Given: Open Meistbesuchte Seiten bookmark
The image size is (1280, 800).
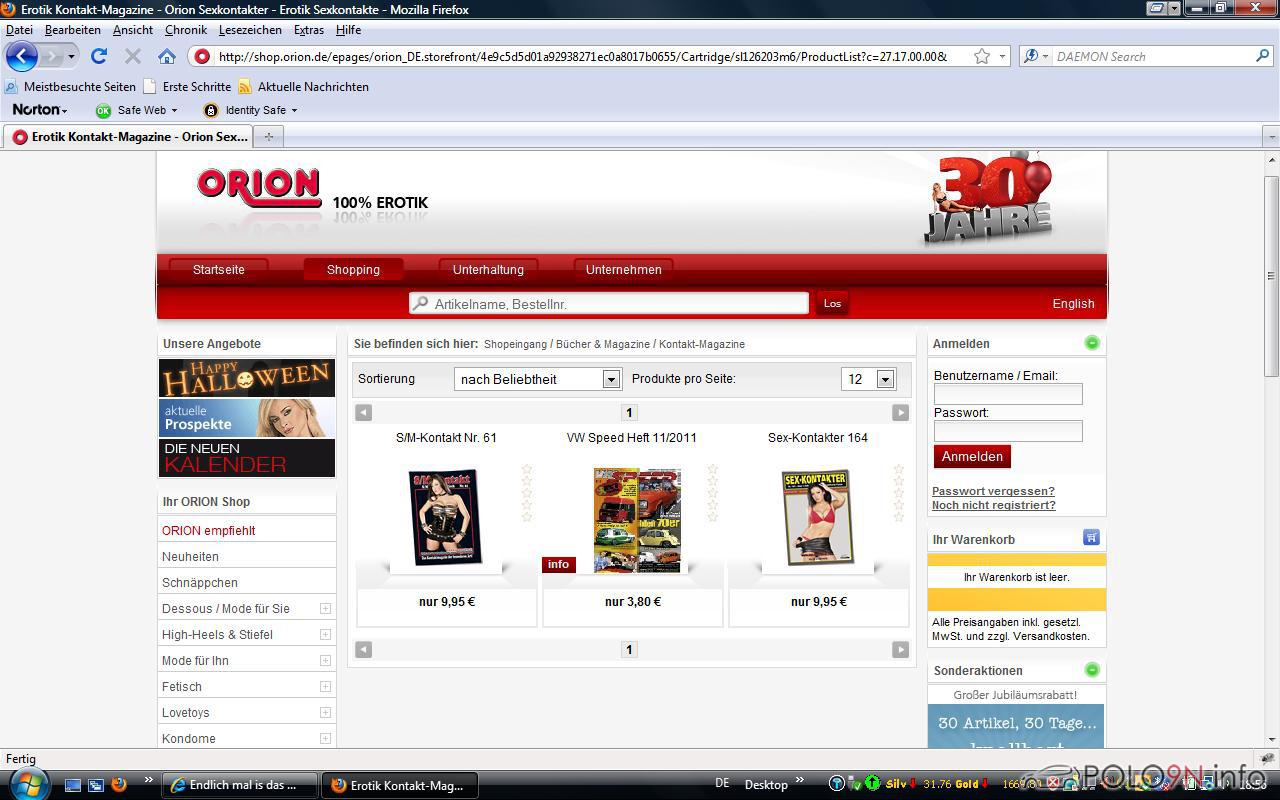Looking at the screenshot, I should click(71, 87).
